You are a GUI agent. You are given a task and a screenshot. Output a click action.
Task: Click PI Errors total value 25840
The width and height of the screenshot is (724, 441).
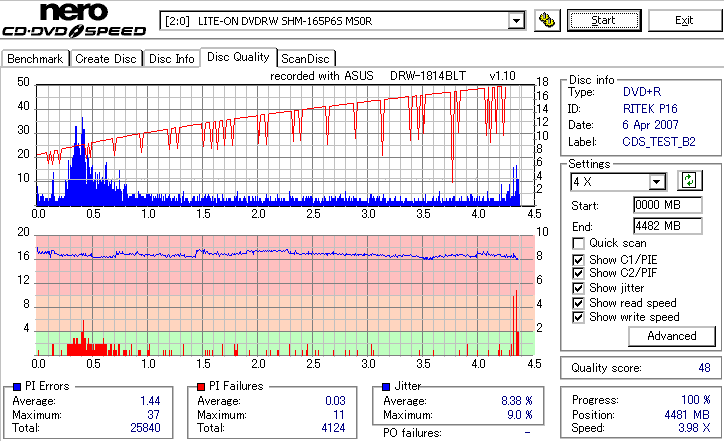145,428
